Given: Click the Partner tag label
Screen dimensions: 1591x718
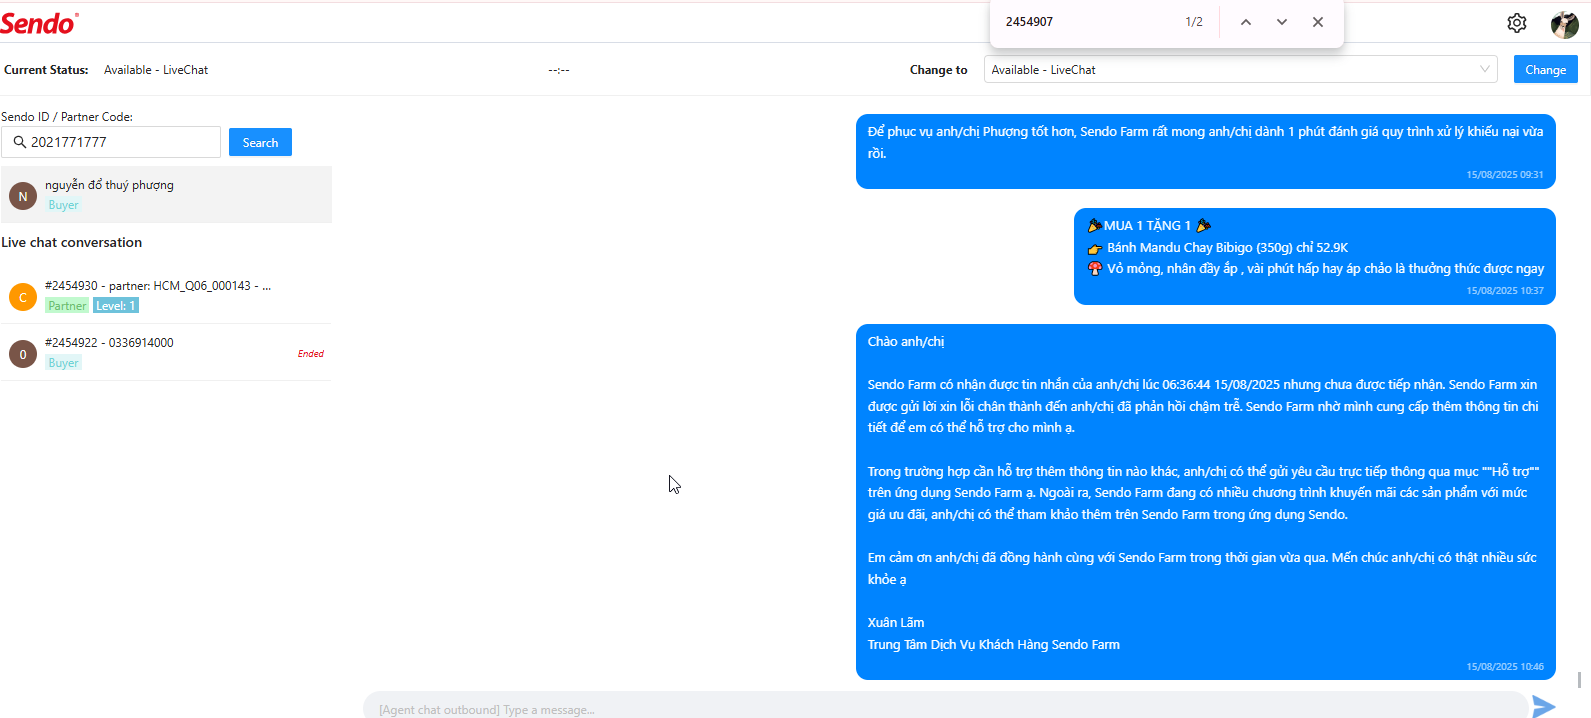Looking at the screenshot, I should (x=67, y=306).
